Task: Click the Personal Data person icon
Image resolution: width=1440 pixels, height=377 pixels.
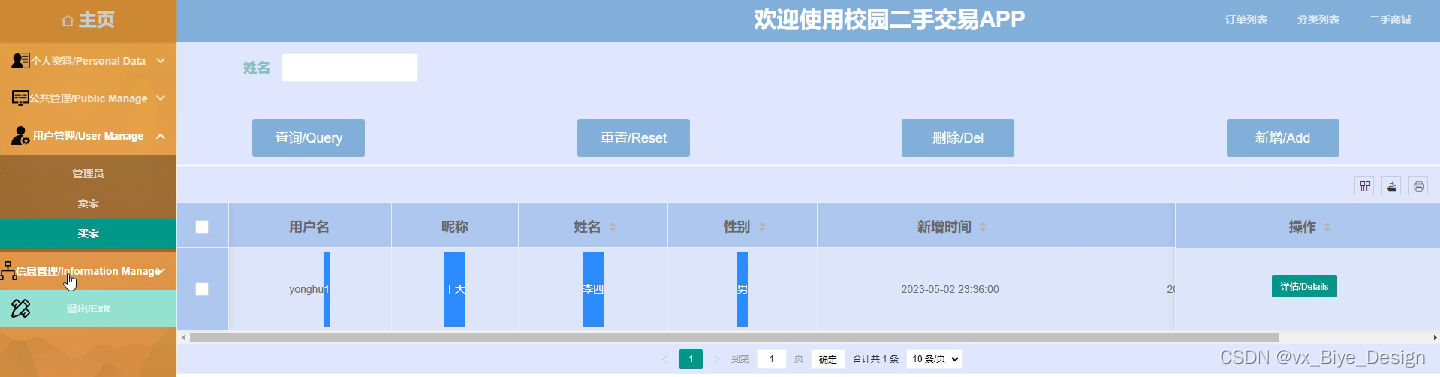Action: (x=19, y=61)
